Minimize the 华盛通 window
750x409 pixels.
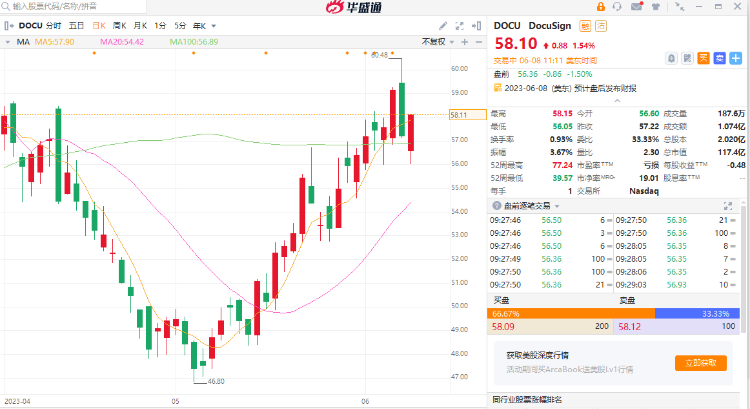click(699, 7)
